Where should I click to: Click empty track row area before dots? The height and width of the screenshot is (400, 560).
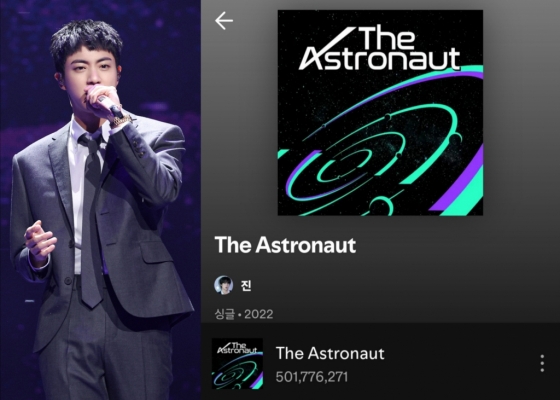(x=461, y=363)
